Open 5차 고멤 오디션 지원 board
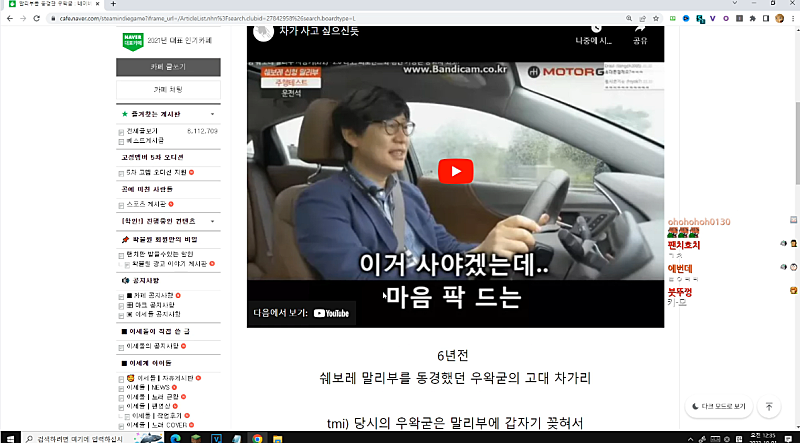800x443 pixels. (x=156, y=173)
